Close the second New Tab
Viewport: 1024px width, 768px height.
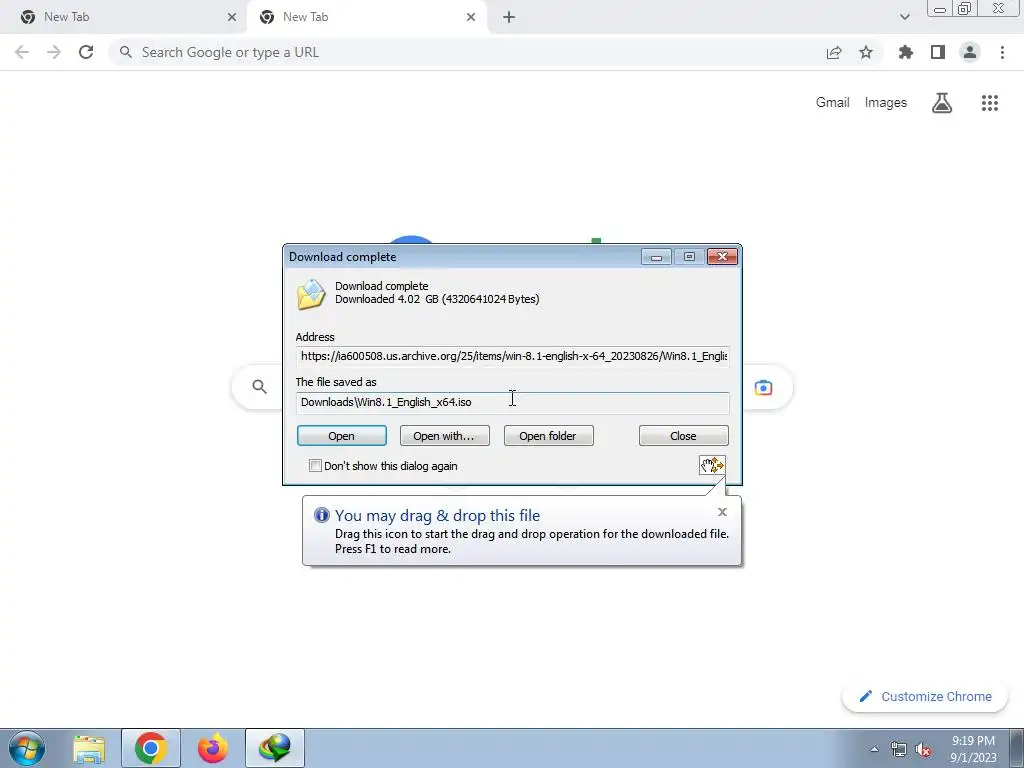[471, 17]
